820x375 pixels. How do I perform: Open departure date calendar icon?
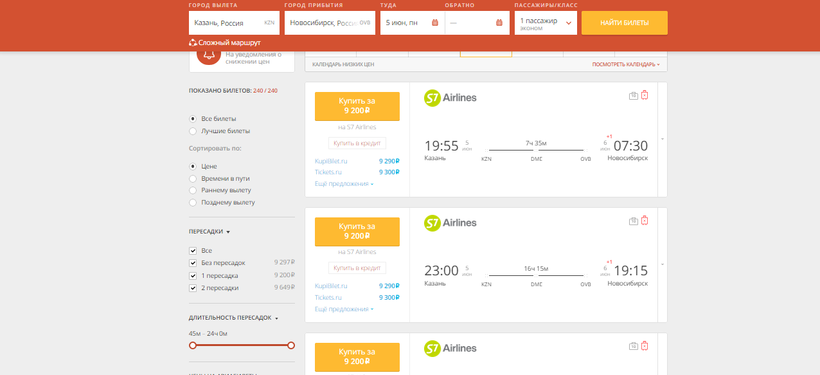pos(435,23)
